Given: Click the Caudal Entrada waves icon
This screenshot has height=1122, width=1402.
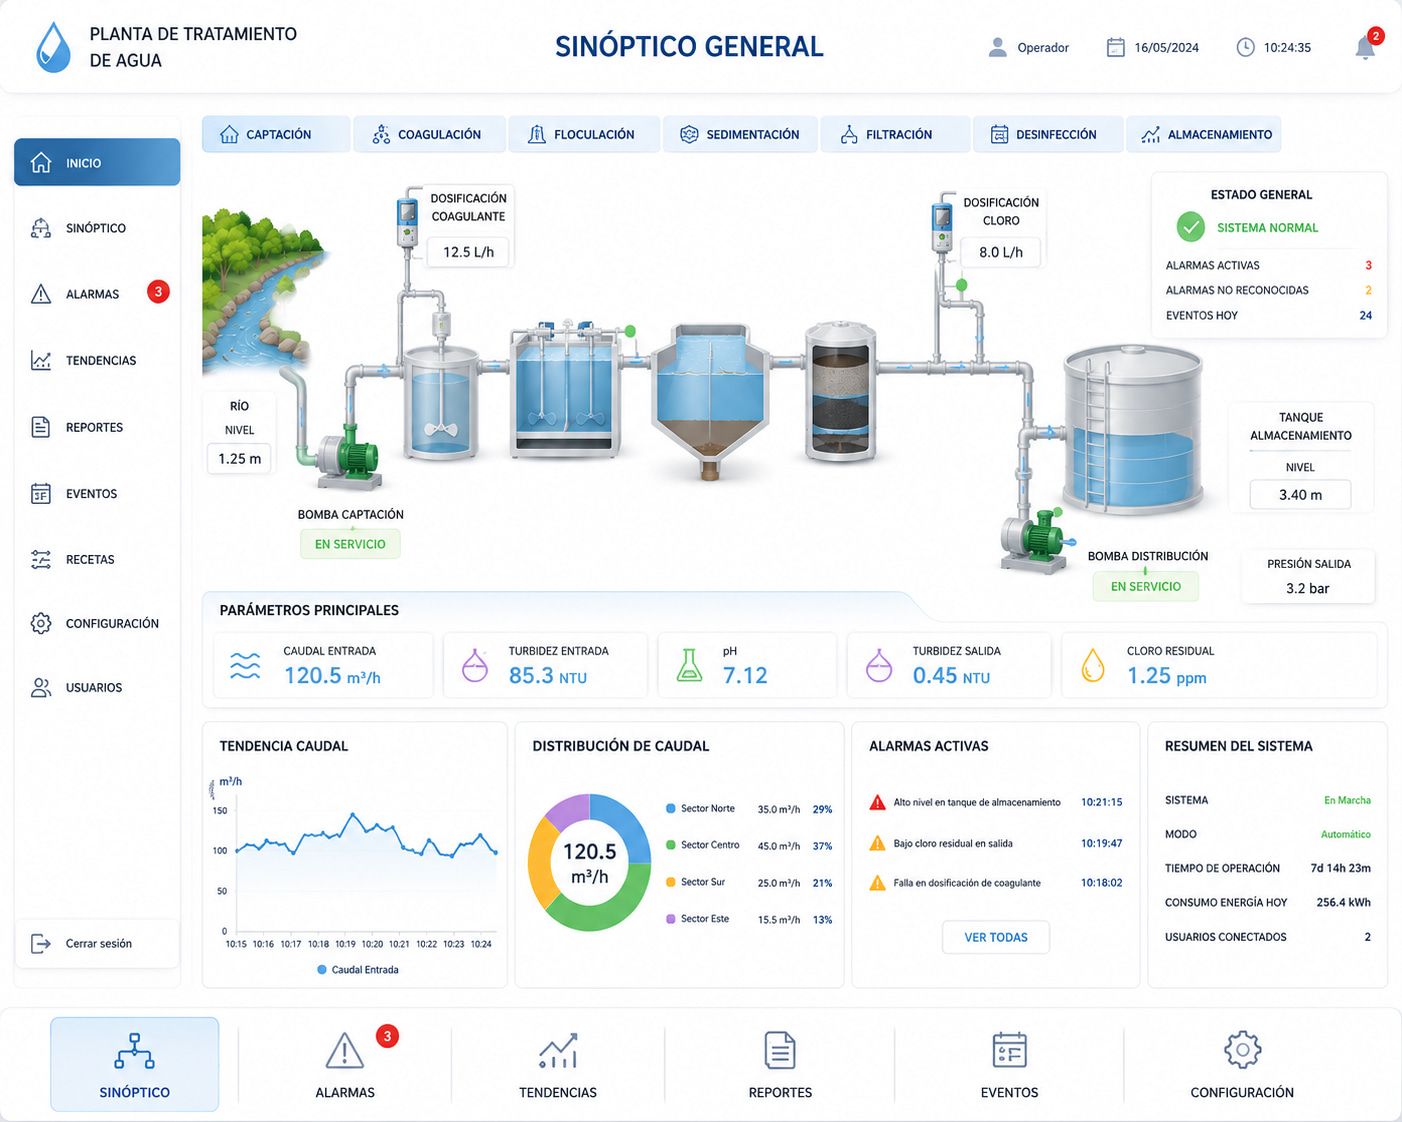Looking at the screenshot, I should point(245,665).
